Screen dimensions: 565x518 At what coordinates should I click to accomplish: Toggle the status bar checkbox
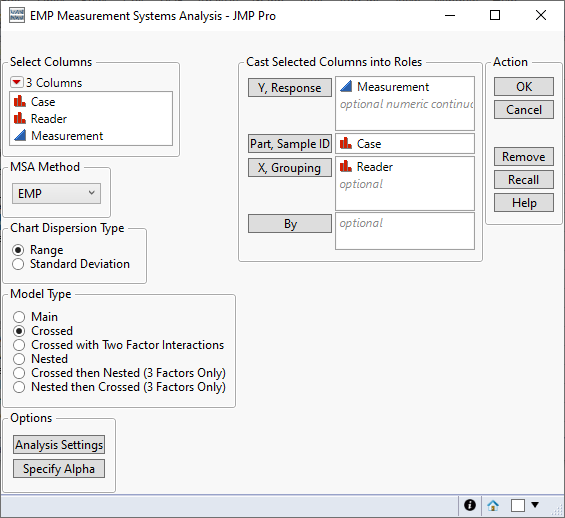pos(518,505)
